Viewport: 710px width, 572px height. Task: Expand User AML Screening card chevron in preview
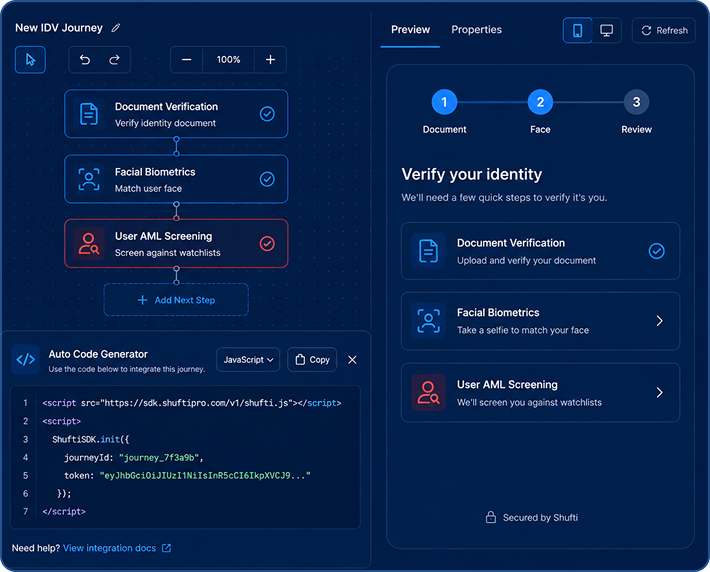click(659, 392)
